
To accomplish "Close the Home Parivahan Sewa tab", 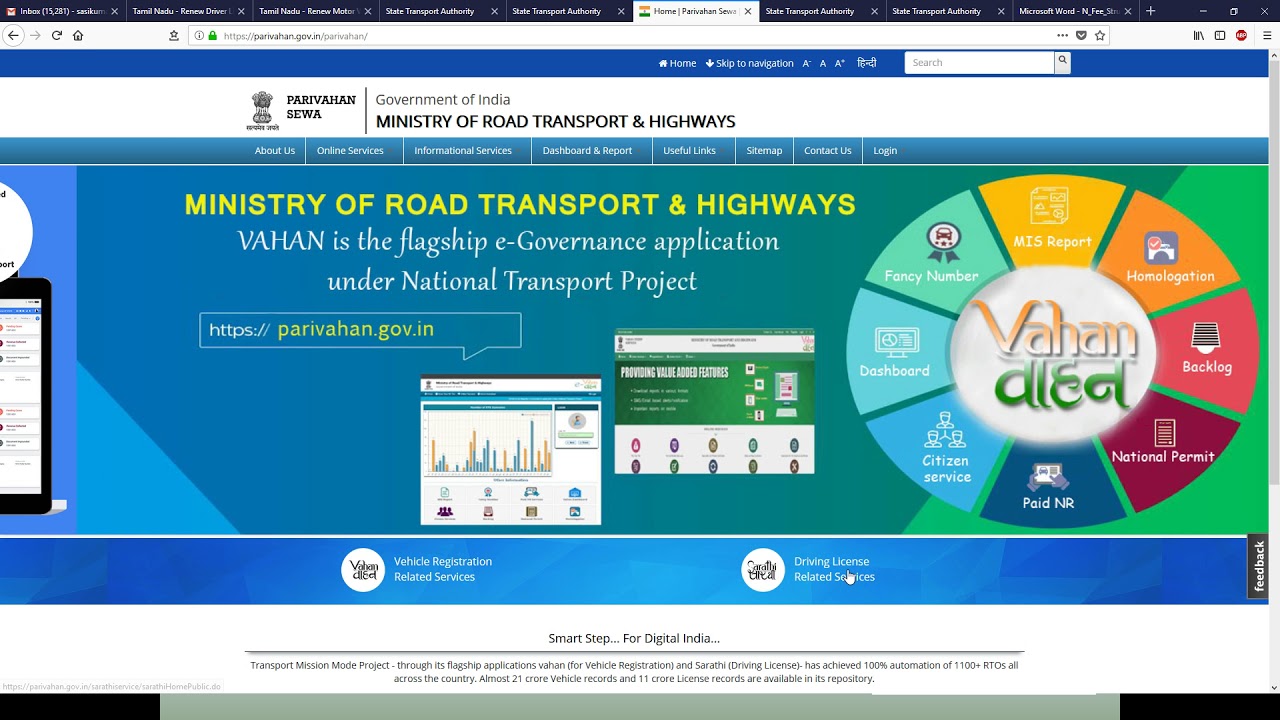I will pos(748,11).
